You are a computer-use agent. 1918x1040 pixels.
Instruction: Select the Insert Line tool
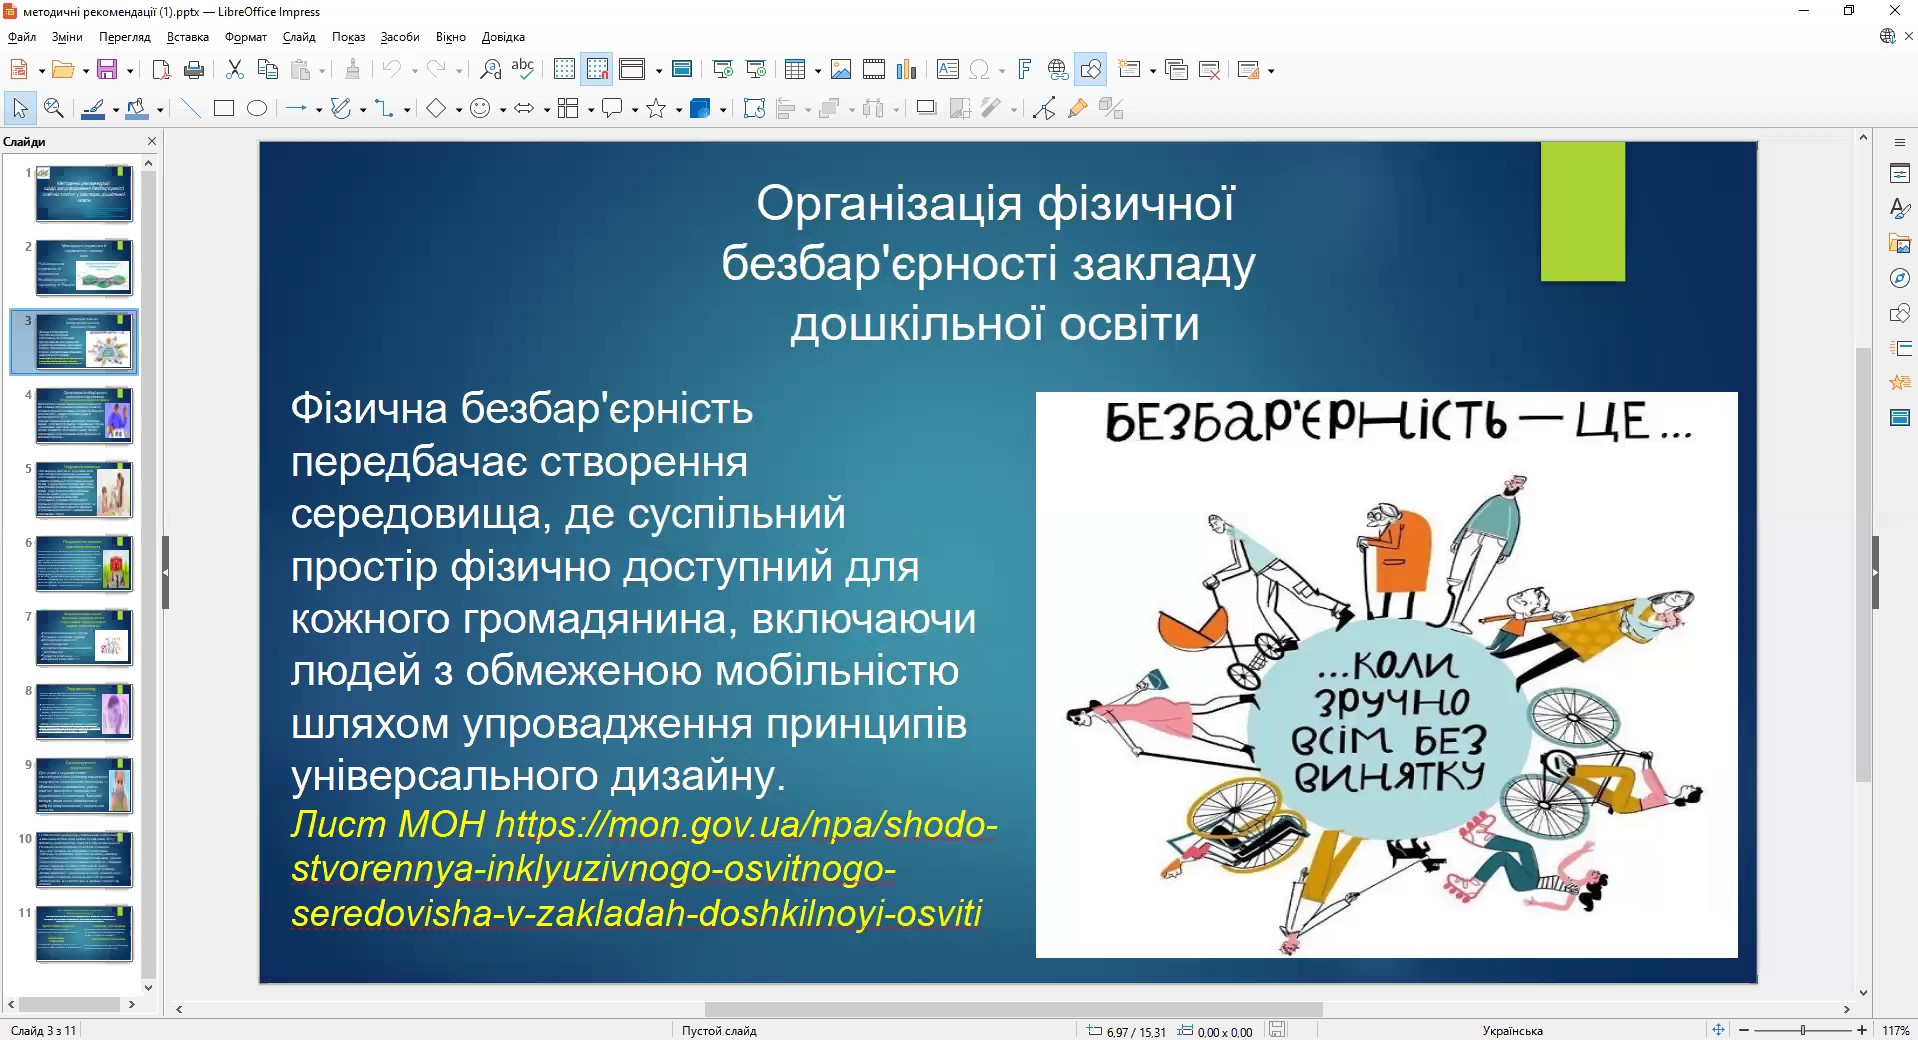[x=190, y=108]
